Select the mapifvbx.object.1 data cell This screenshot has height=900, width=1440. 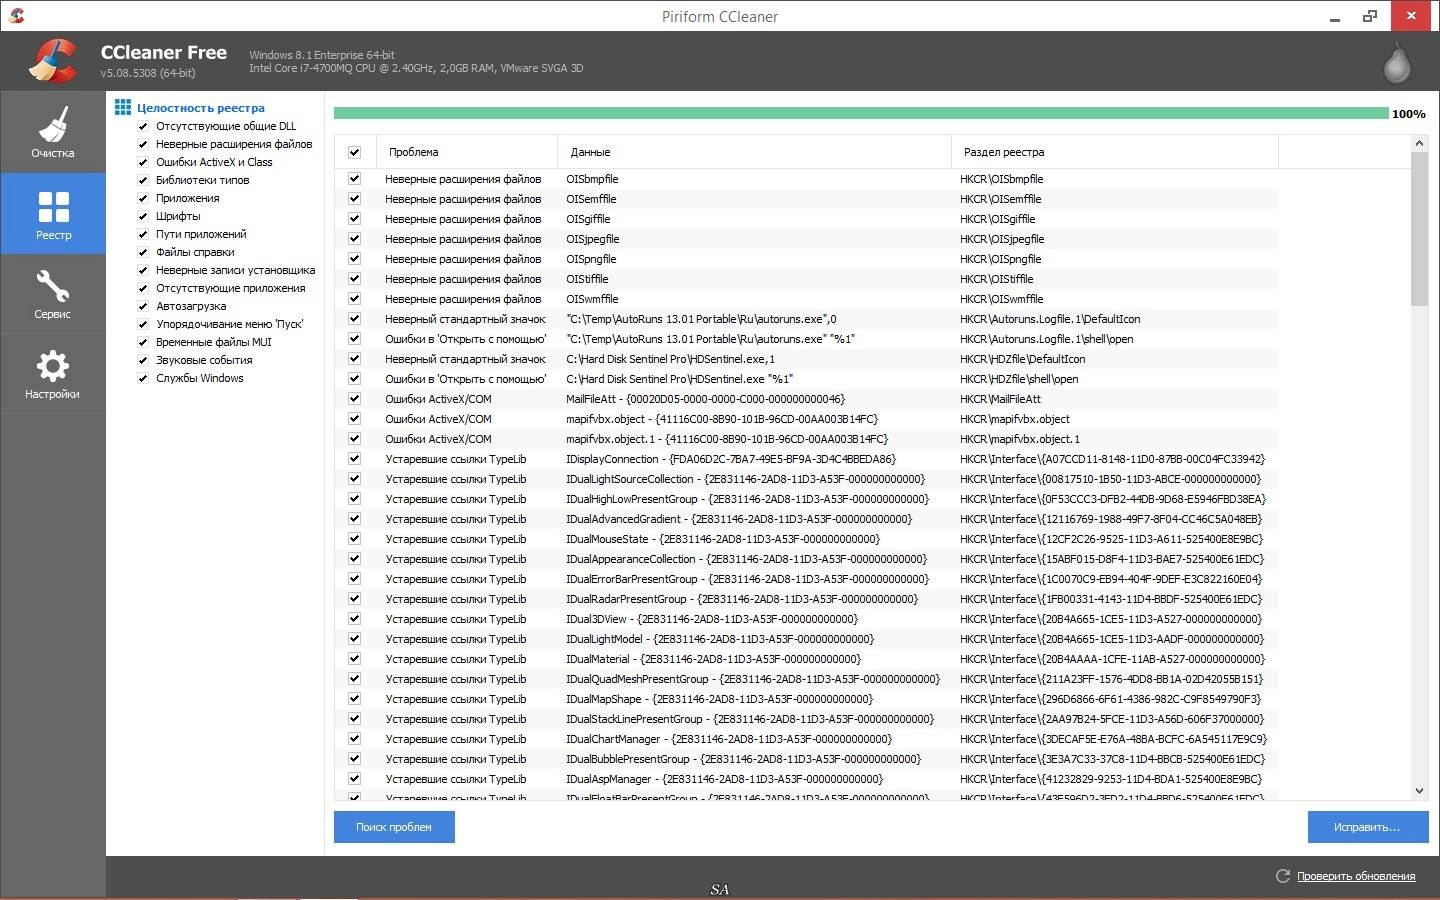click(727, 439)
